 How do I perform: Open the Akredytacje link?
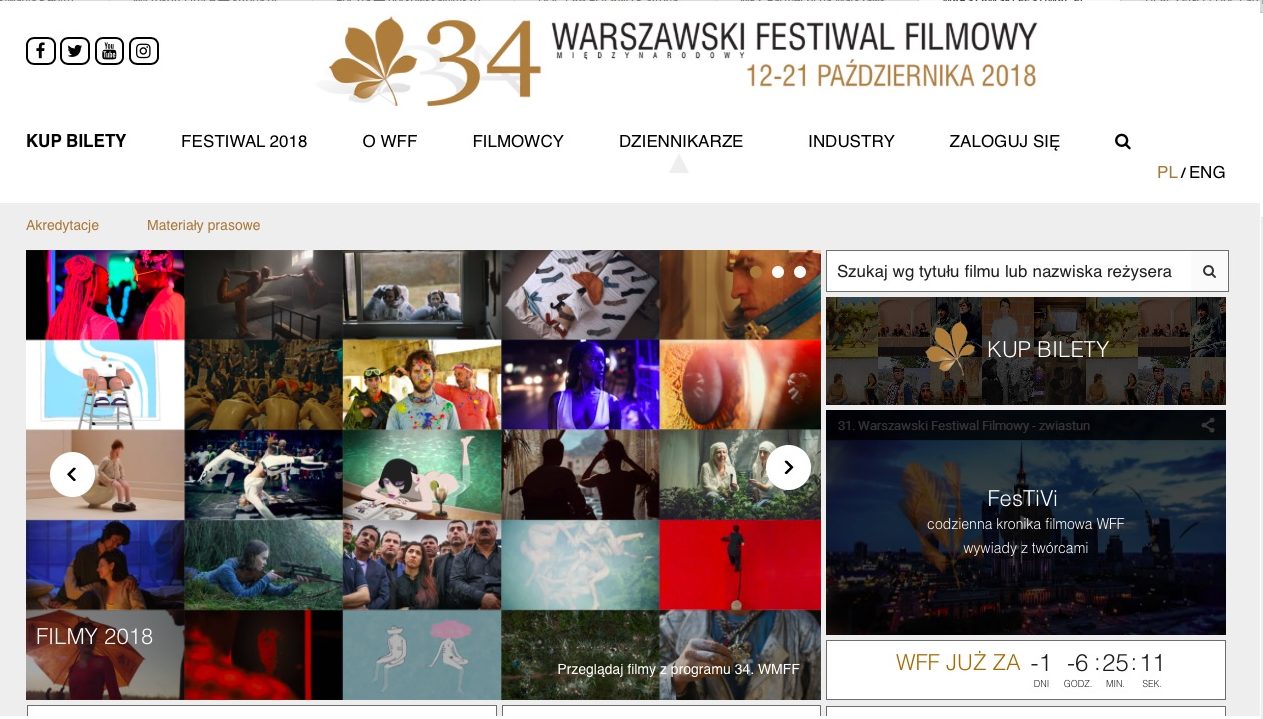pyautogui.click(x=62, y=225)
